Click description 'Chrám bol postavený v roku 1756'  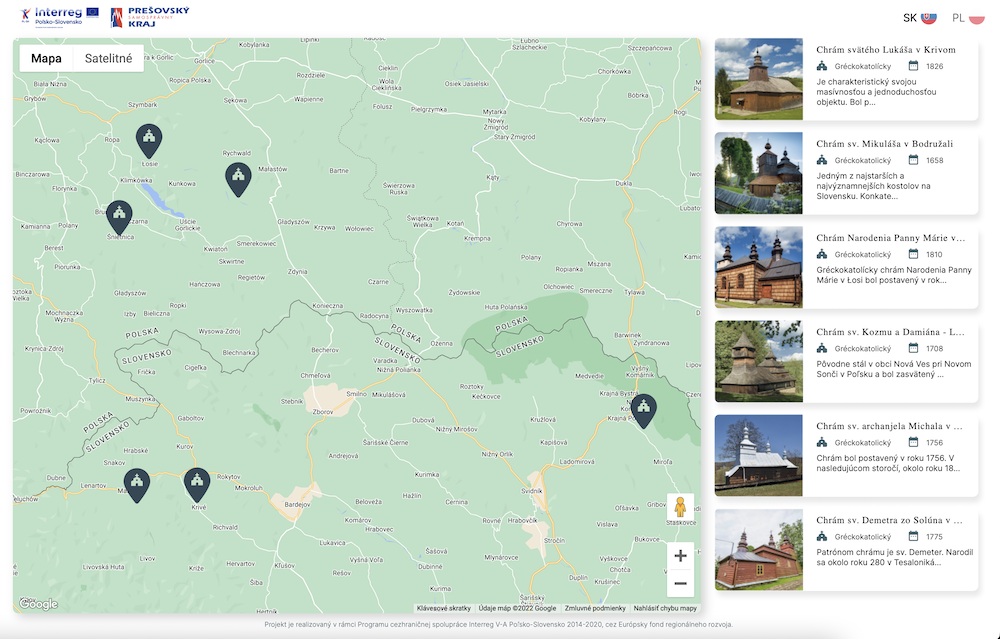[x=888, y=463]
